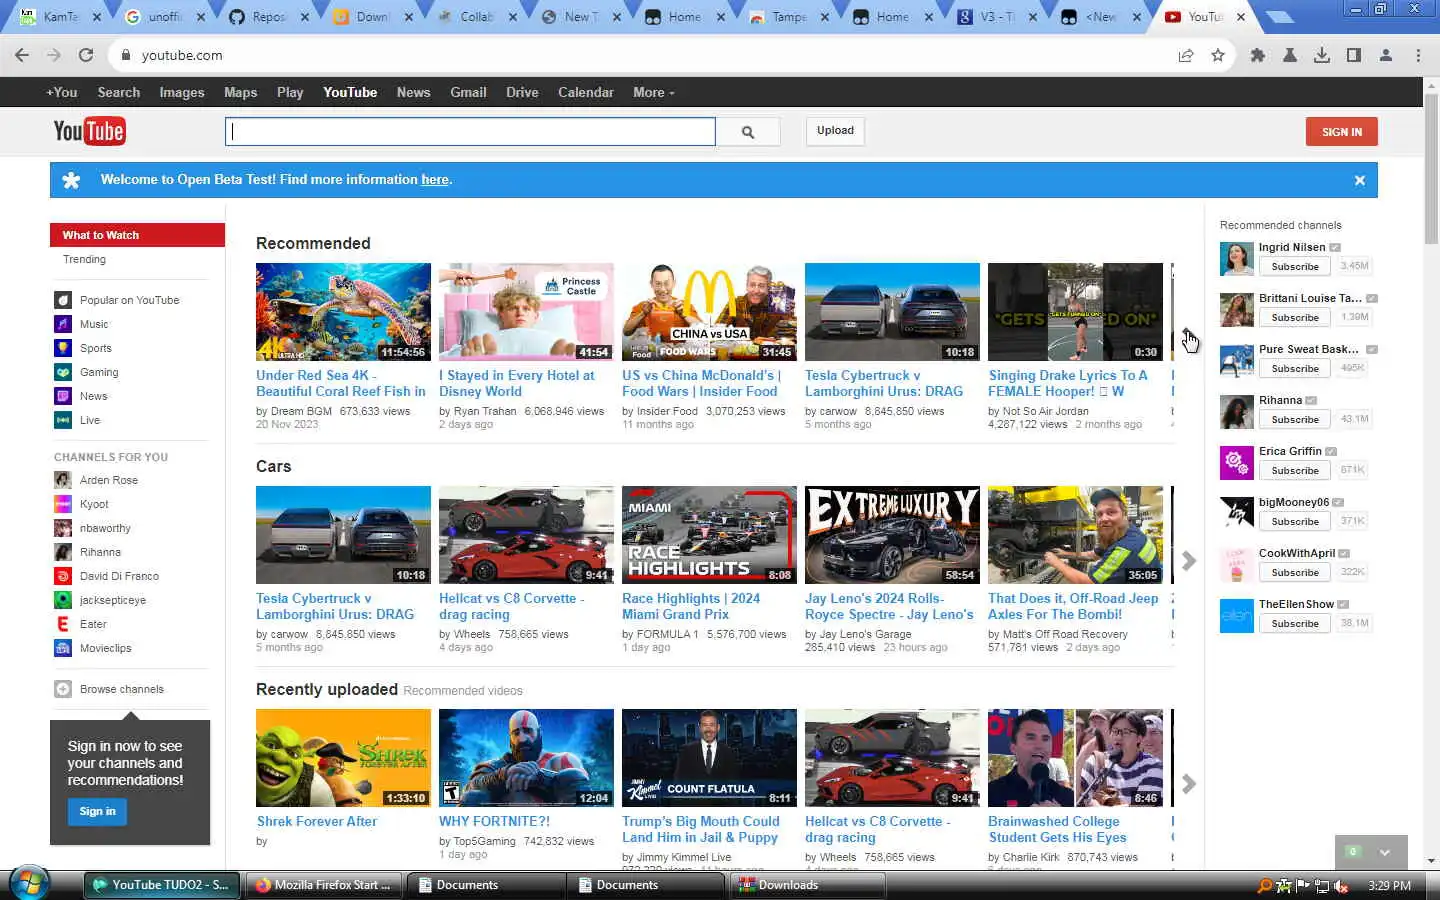Show next Recently uploaded videos arrow
This screenshot has width=1440, height=900.
(x=1189, y=784)
